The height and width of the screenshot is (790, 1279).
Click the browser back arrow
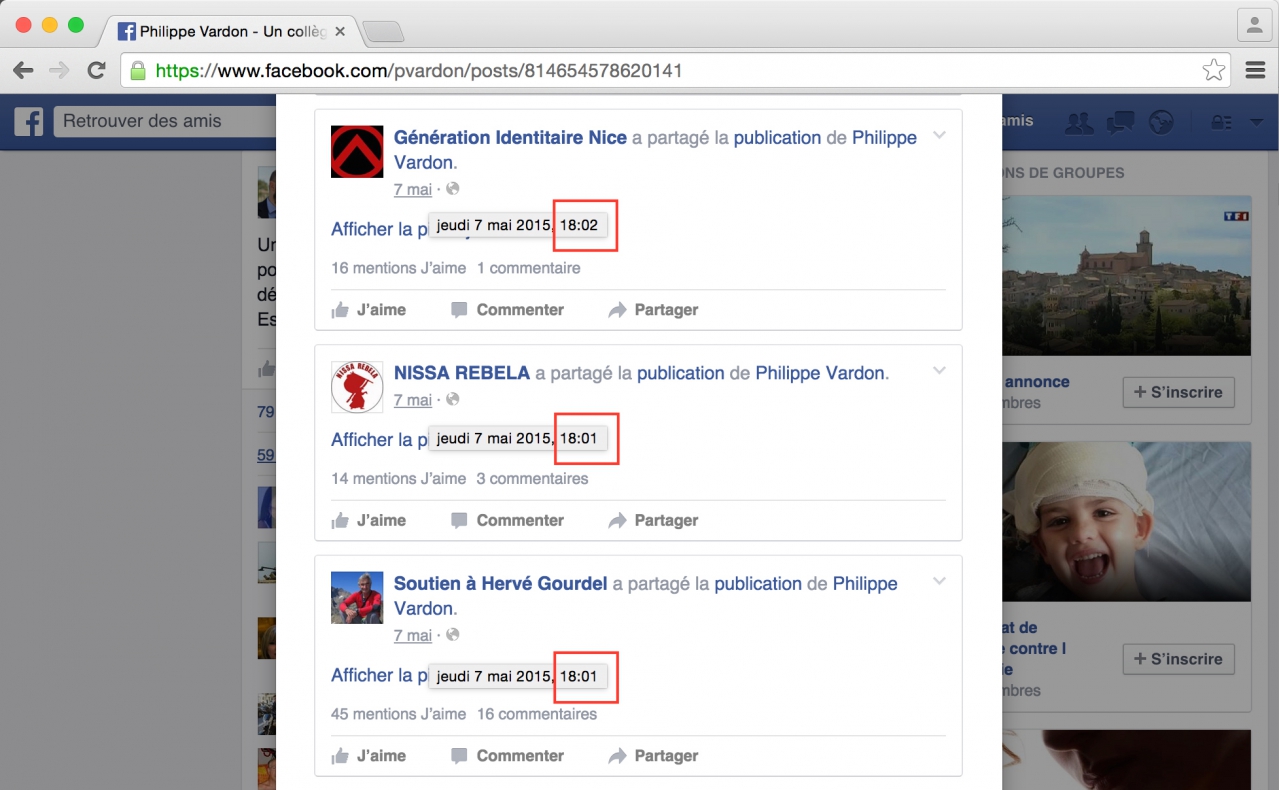tap(23, 70)
